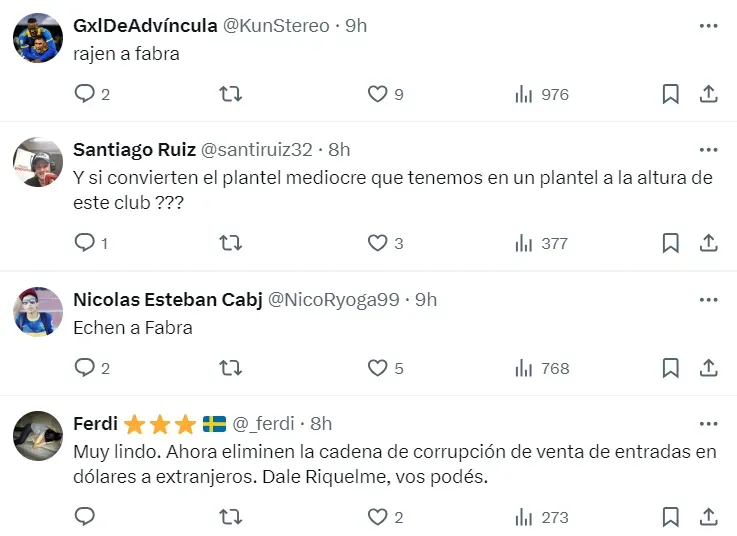Open more options on Santiago Ruiz's tweet
This screenshot has width=737, height=536.
[x=708, y=150]
